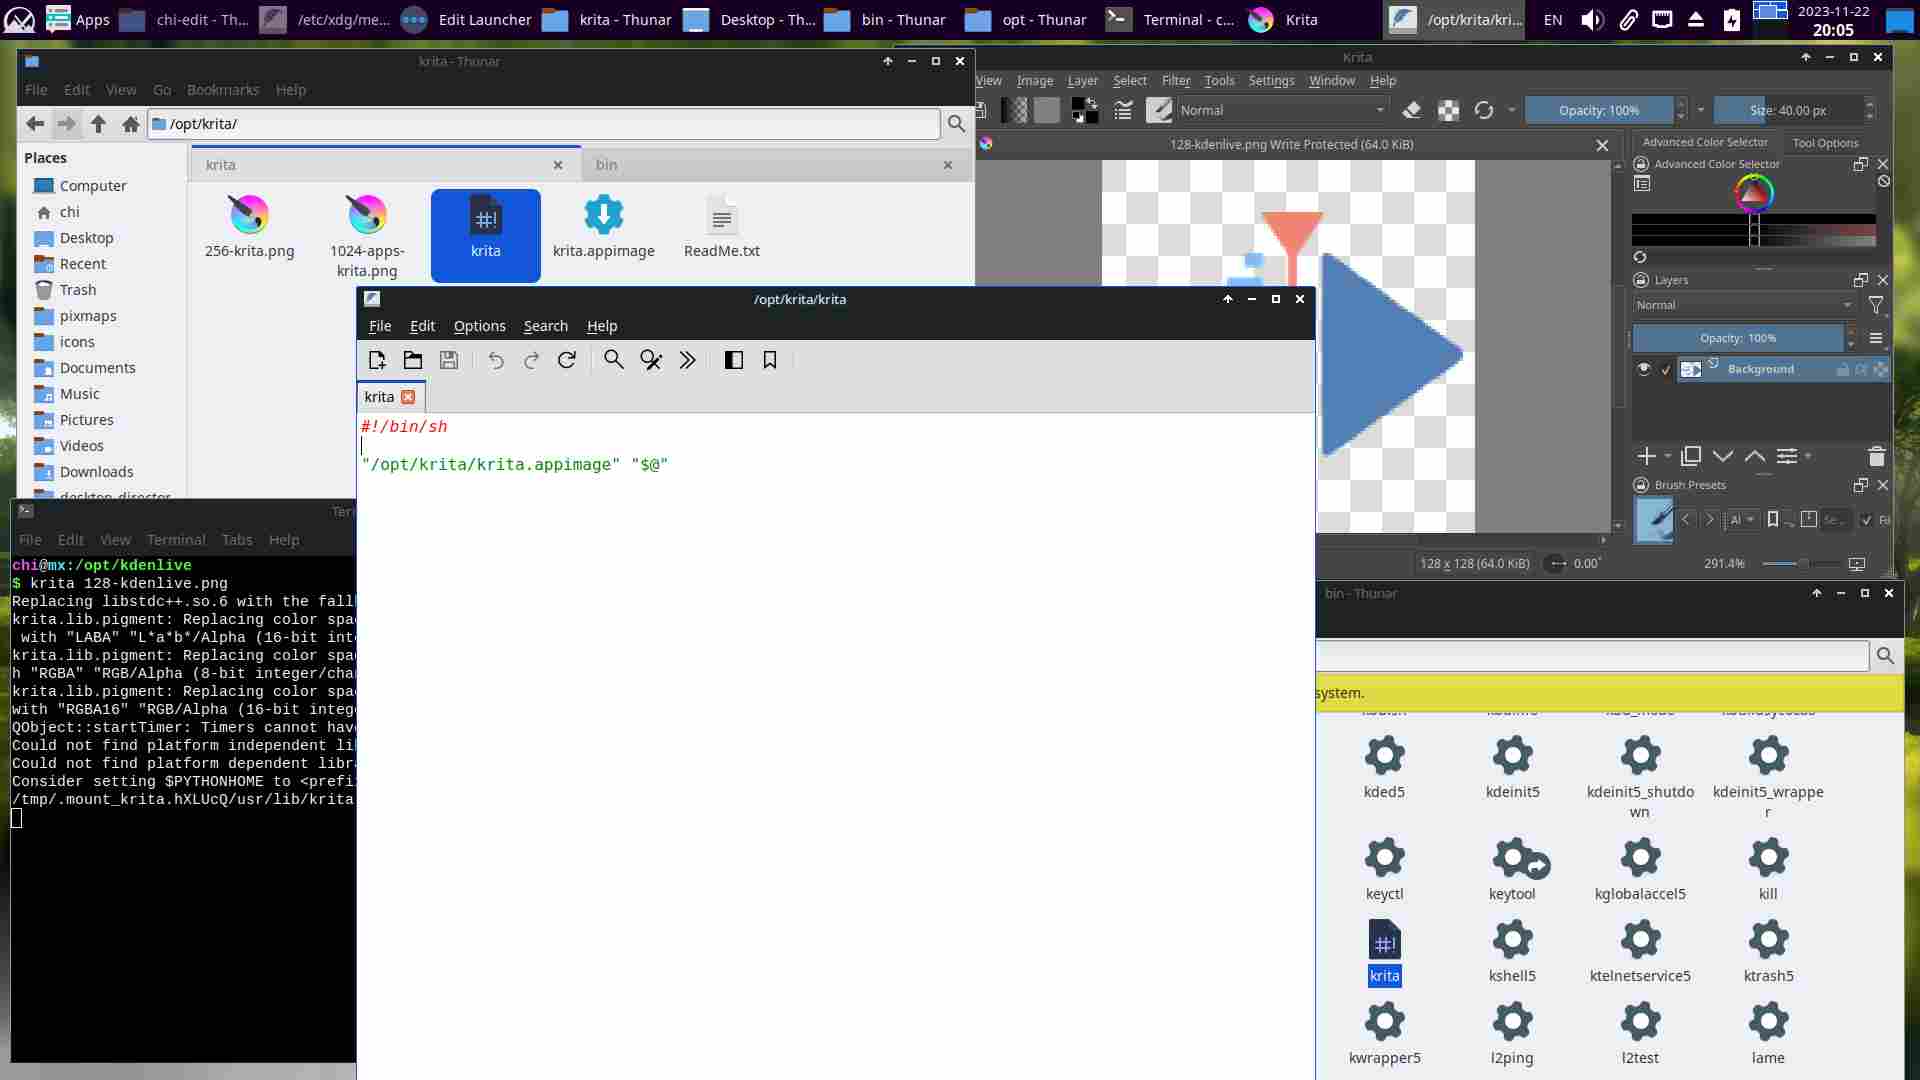Click the new document icon in editor
Image resolution: width=1920 pixels, height=1080 pixels.
tap(377, 360)
